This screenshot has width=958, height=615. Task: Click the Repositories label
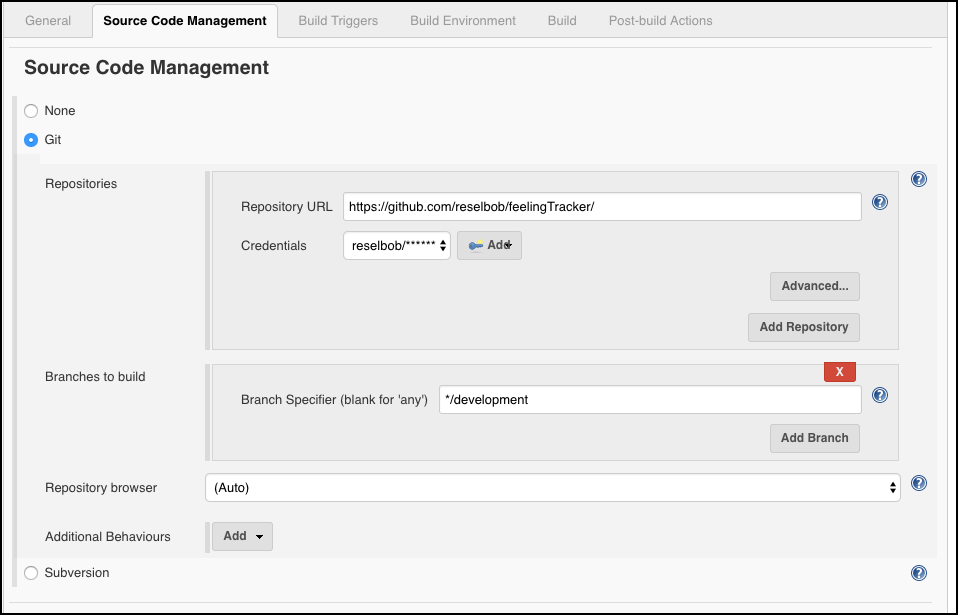[x=81, y=184]
